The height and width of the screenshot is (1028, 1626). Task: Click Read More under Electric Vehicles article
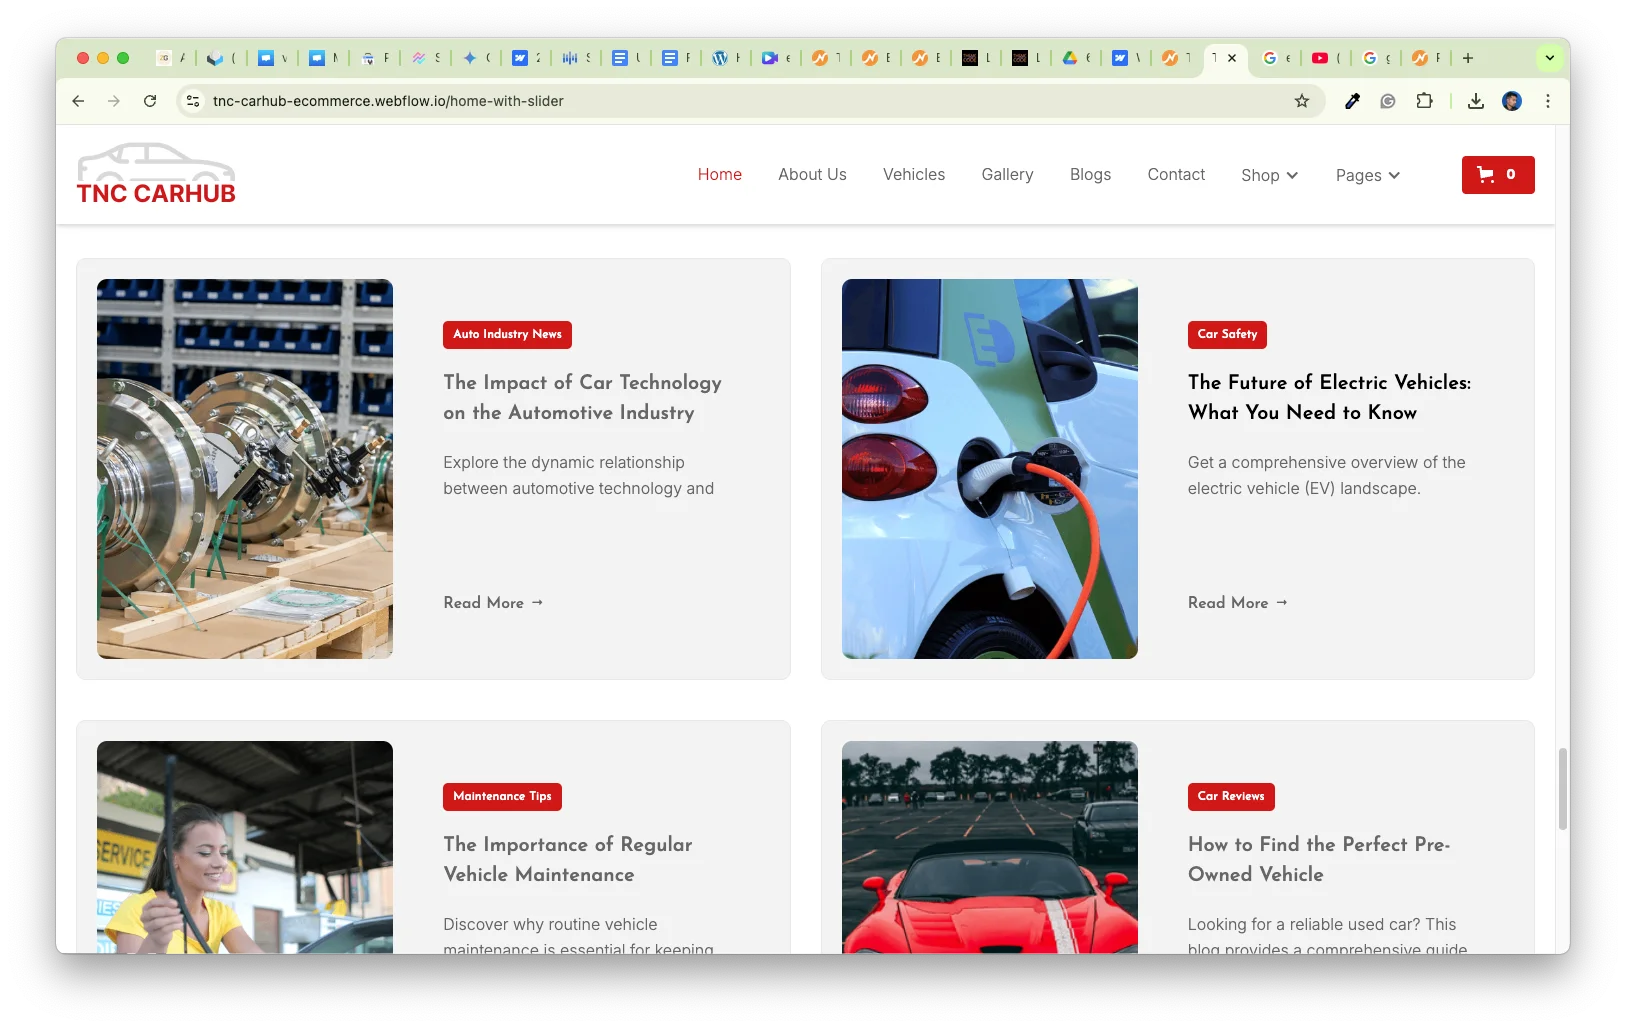pyautogui.click(x=1237, y=603)
